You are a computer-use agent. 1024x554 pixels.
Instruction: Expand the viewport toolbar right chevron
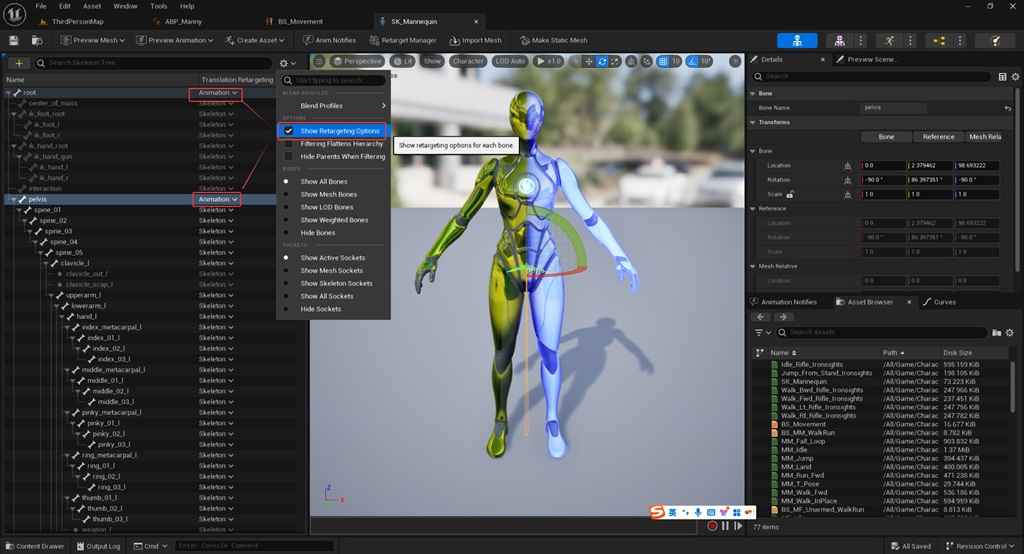(735, 61)
